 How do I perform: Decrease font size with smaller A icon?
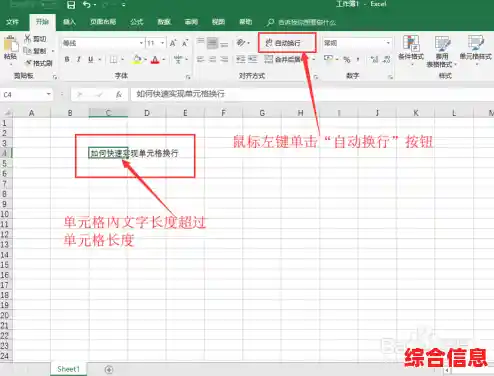click(185, 43)
